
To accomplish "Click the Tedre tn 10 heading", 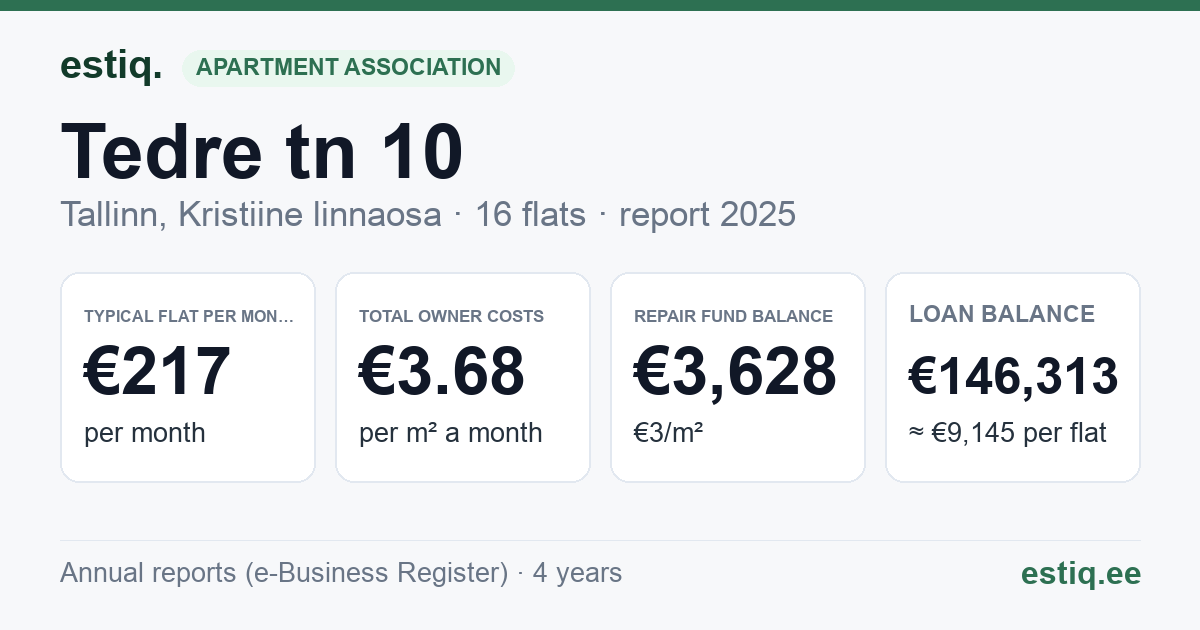I will pos(262,152).
